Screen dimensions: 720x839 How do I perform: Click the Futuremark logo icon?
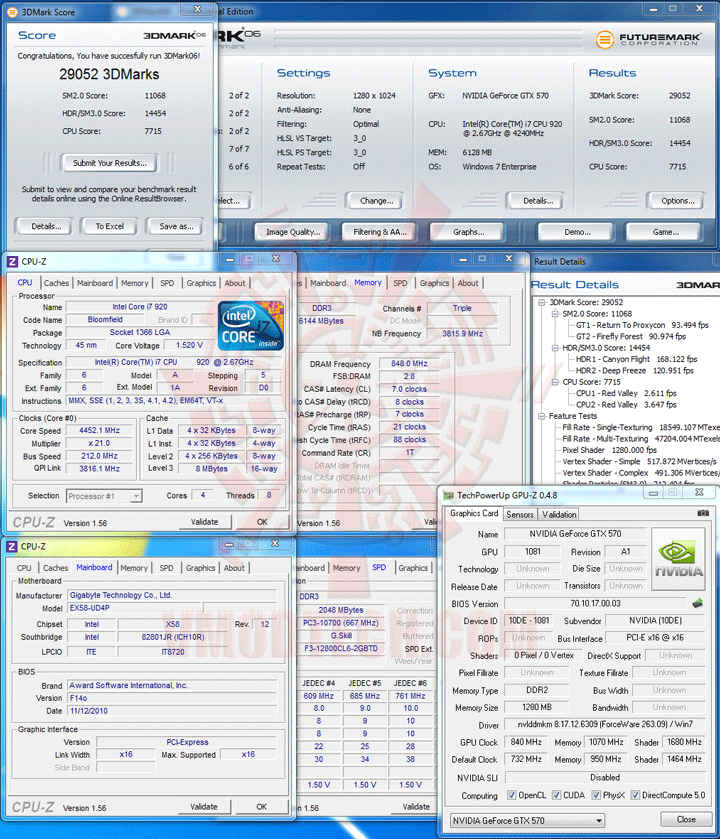(x=604, y=39)
